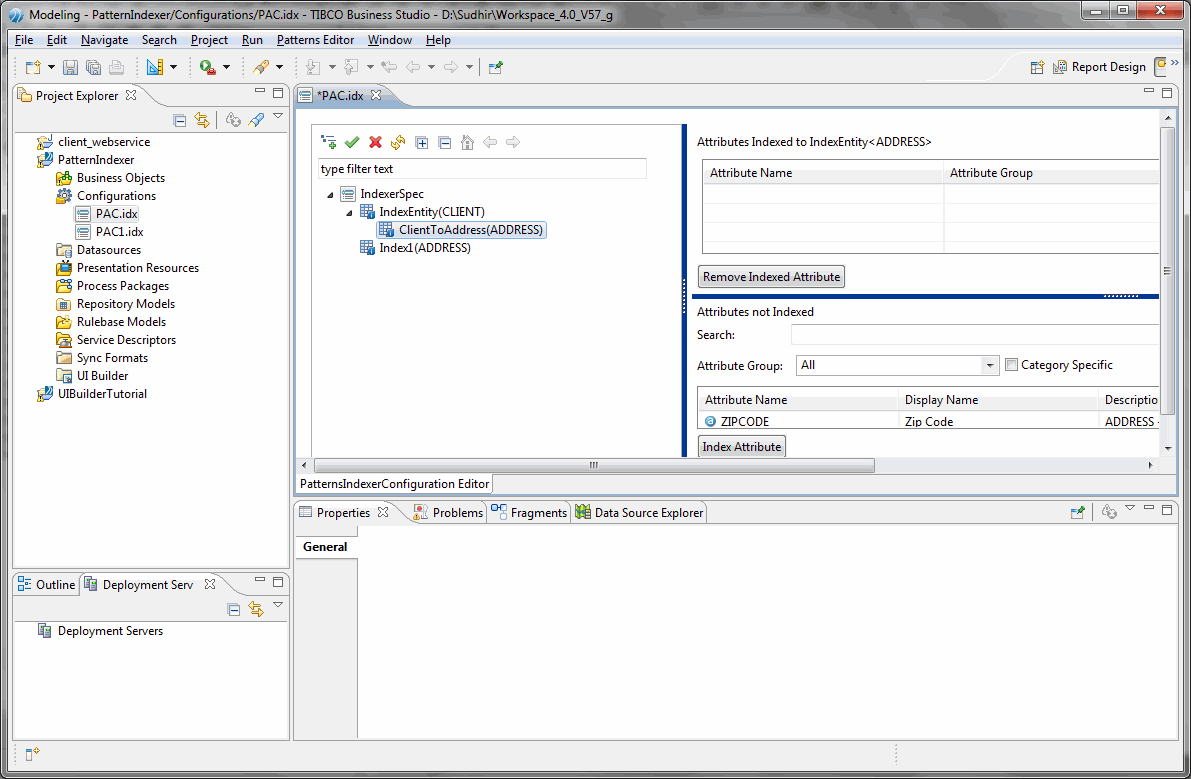Click the green Run/Debug toolbar icon
The image size is (1191, 779).
coord(207,68)
